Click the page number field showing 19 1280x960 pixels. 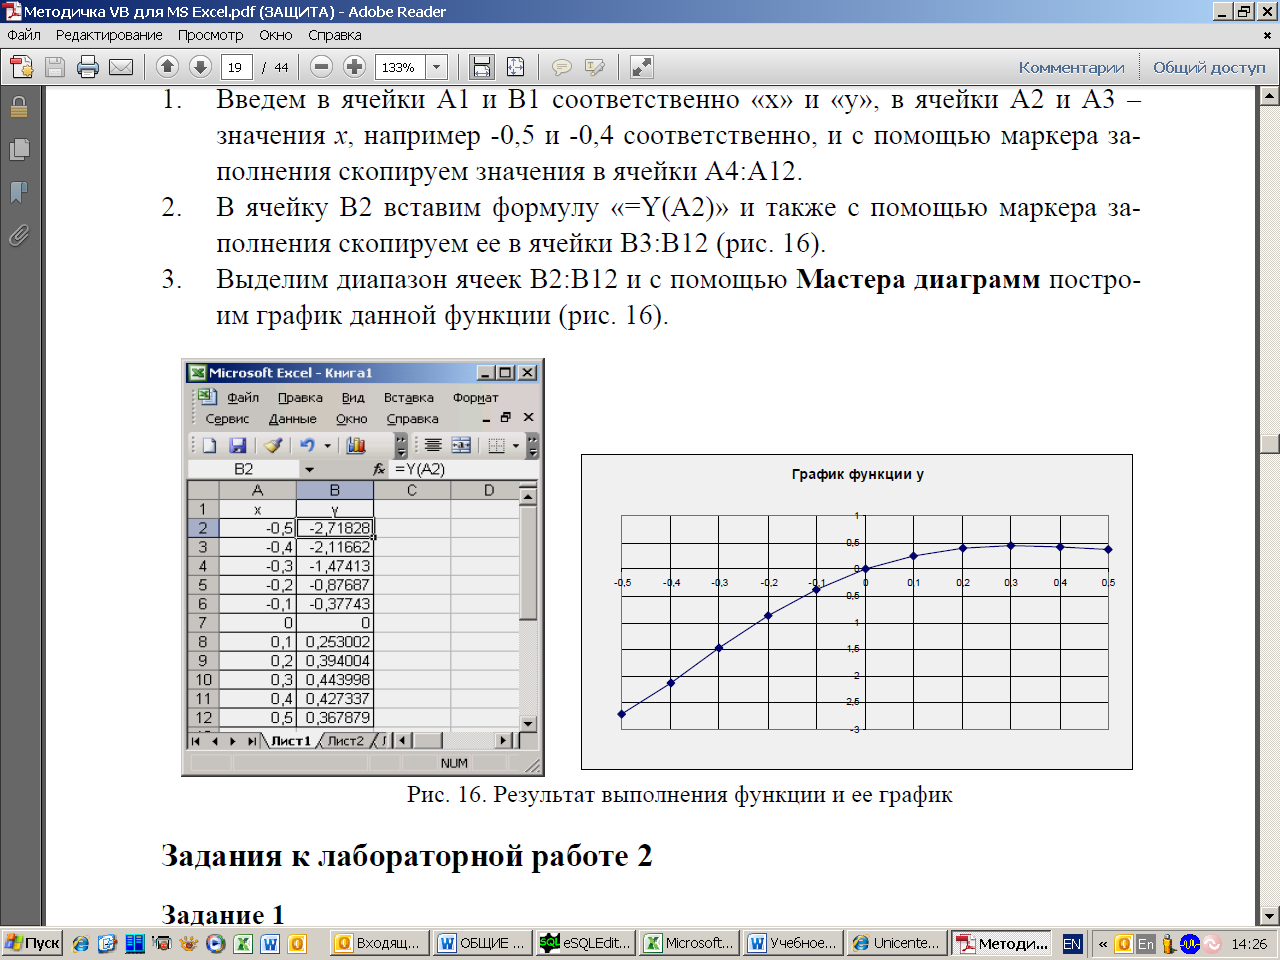pos(236,67)
